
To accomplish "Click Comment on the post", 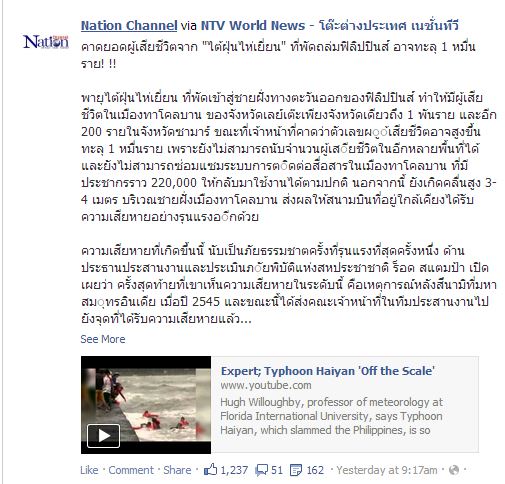I will pyautogui.click(x=131, y=470).
